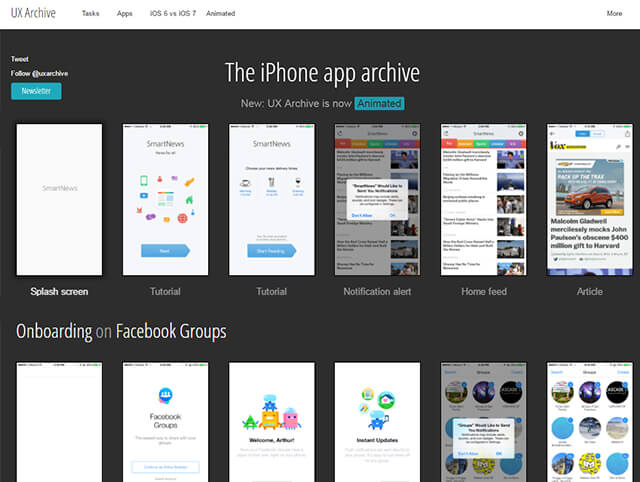
Task: Open the Vox Article screenshot thumbnail
Action: [590, 200]
